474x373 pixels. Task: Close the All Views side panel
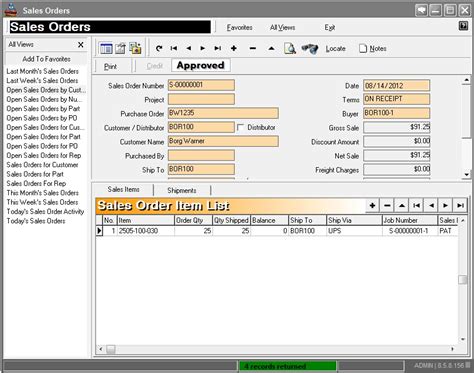81,45
